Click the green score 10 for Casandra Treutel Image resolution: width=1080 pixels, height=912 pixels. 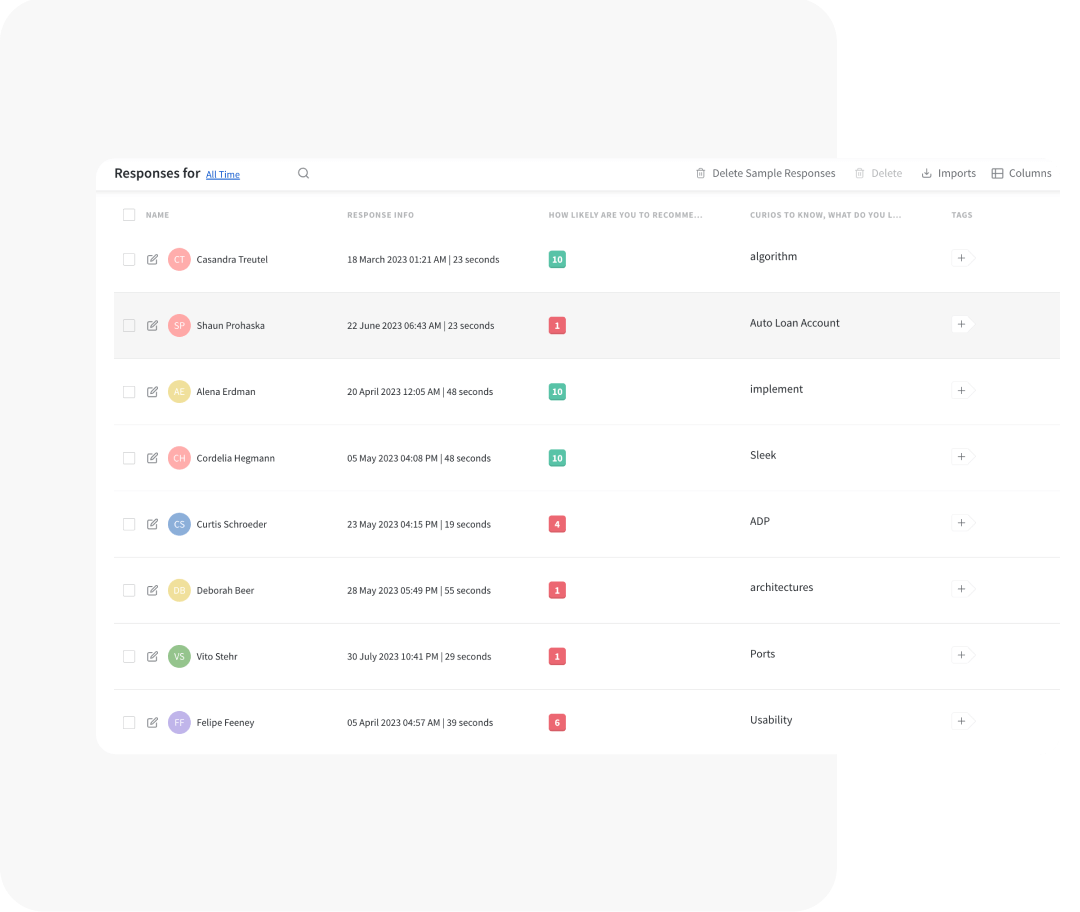[557, 260]
